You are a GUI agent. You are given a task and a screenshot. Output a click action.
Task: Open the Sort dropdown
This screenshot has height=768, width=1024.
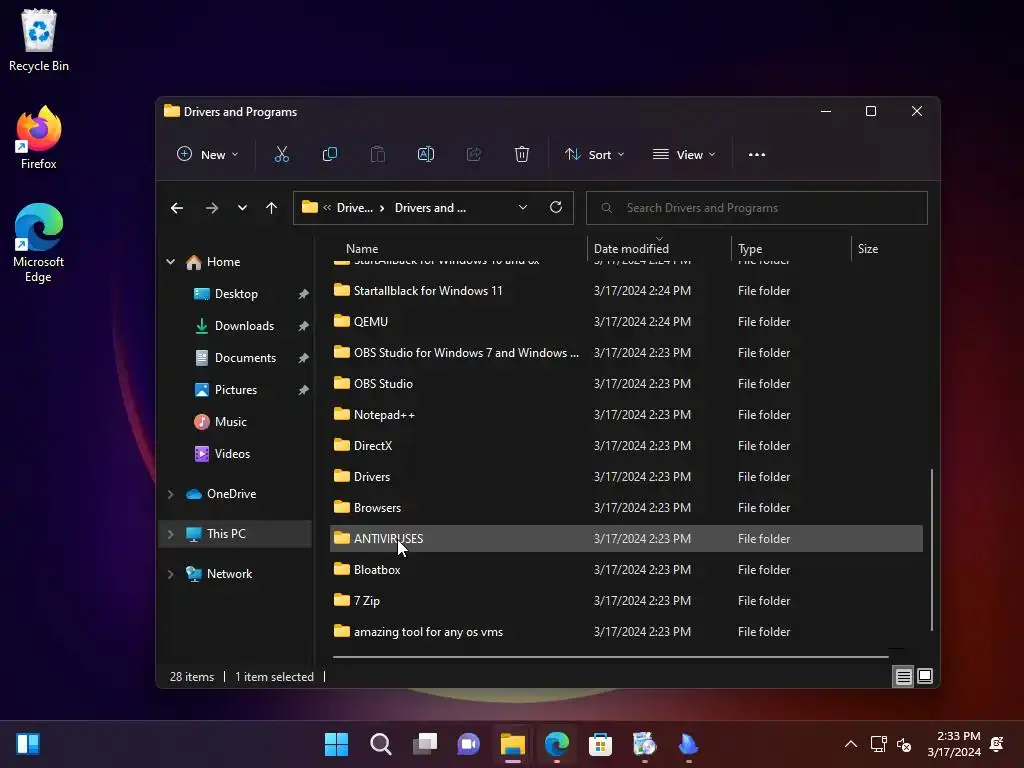[595, 155]
